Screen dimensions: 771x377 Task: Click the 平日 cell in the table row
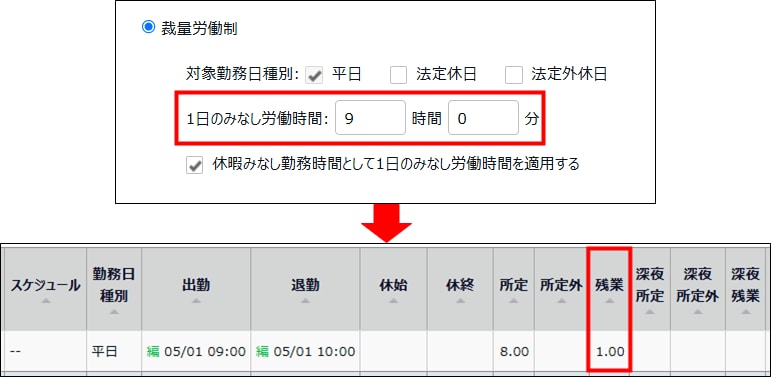click(114, 352)
